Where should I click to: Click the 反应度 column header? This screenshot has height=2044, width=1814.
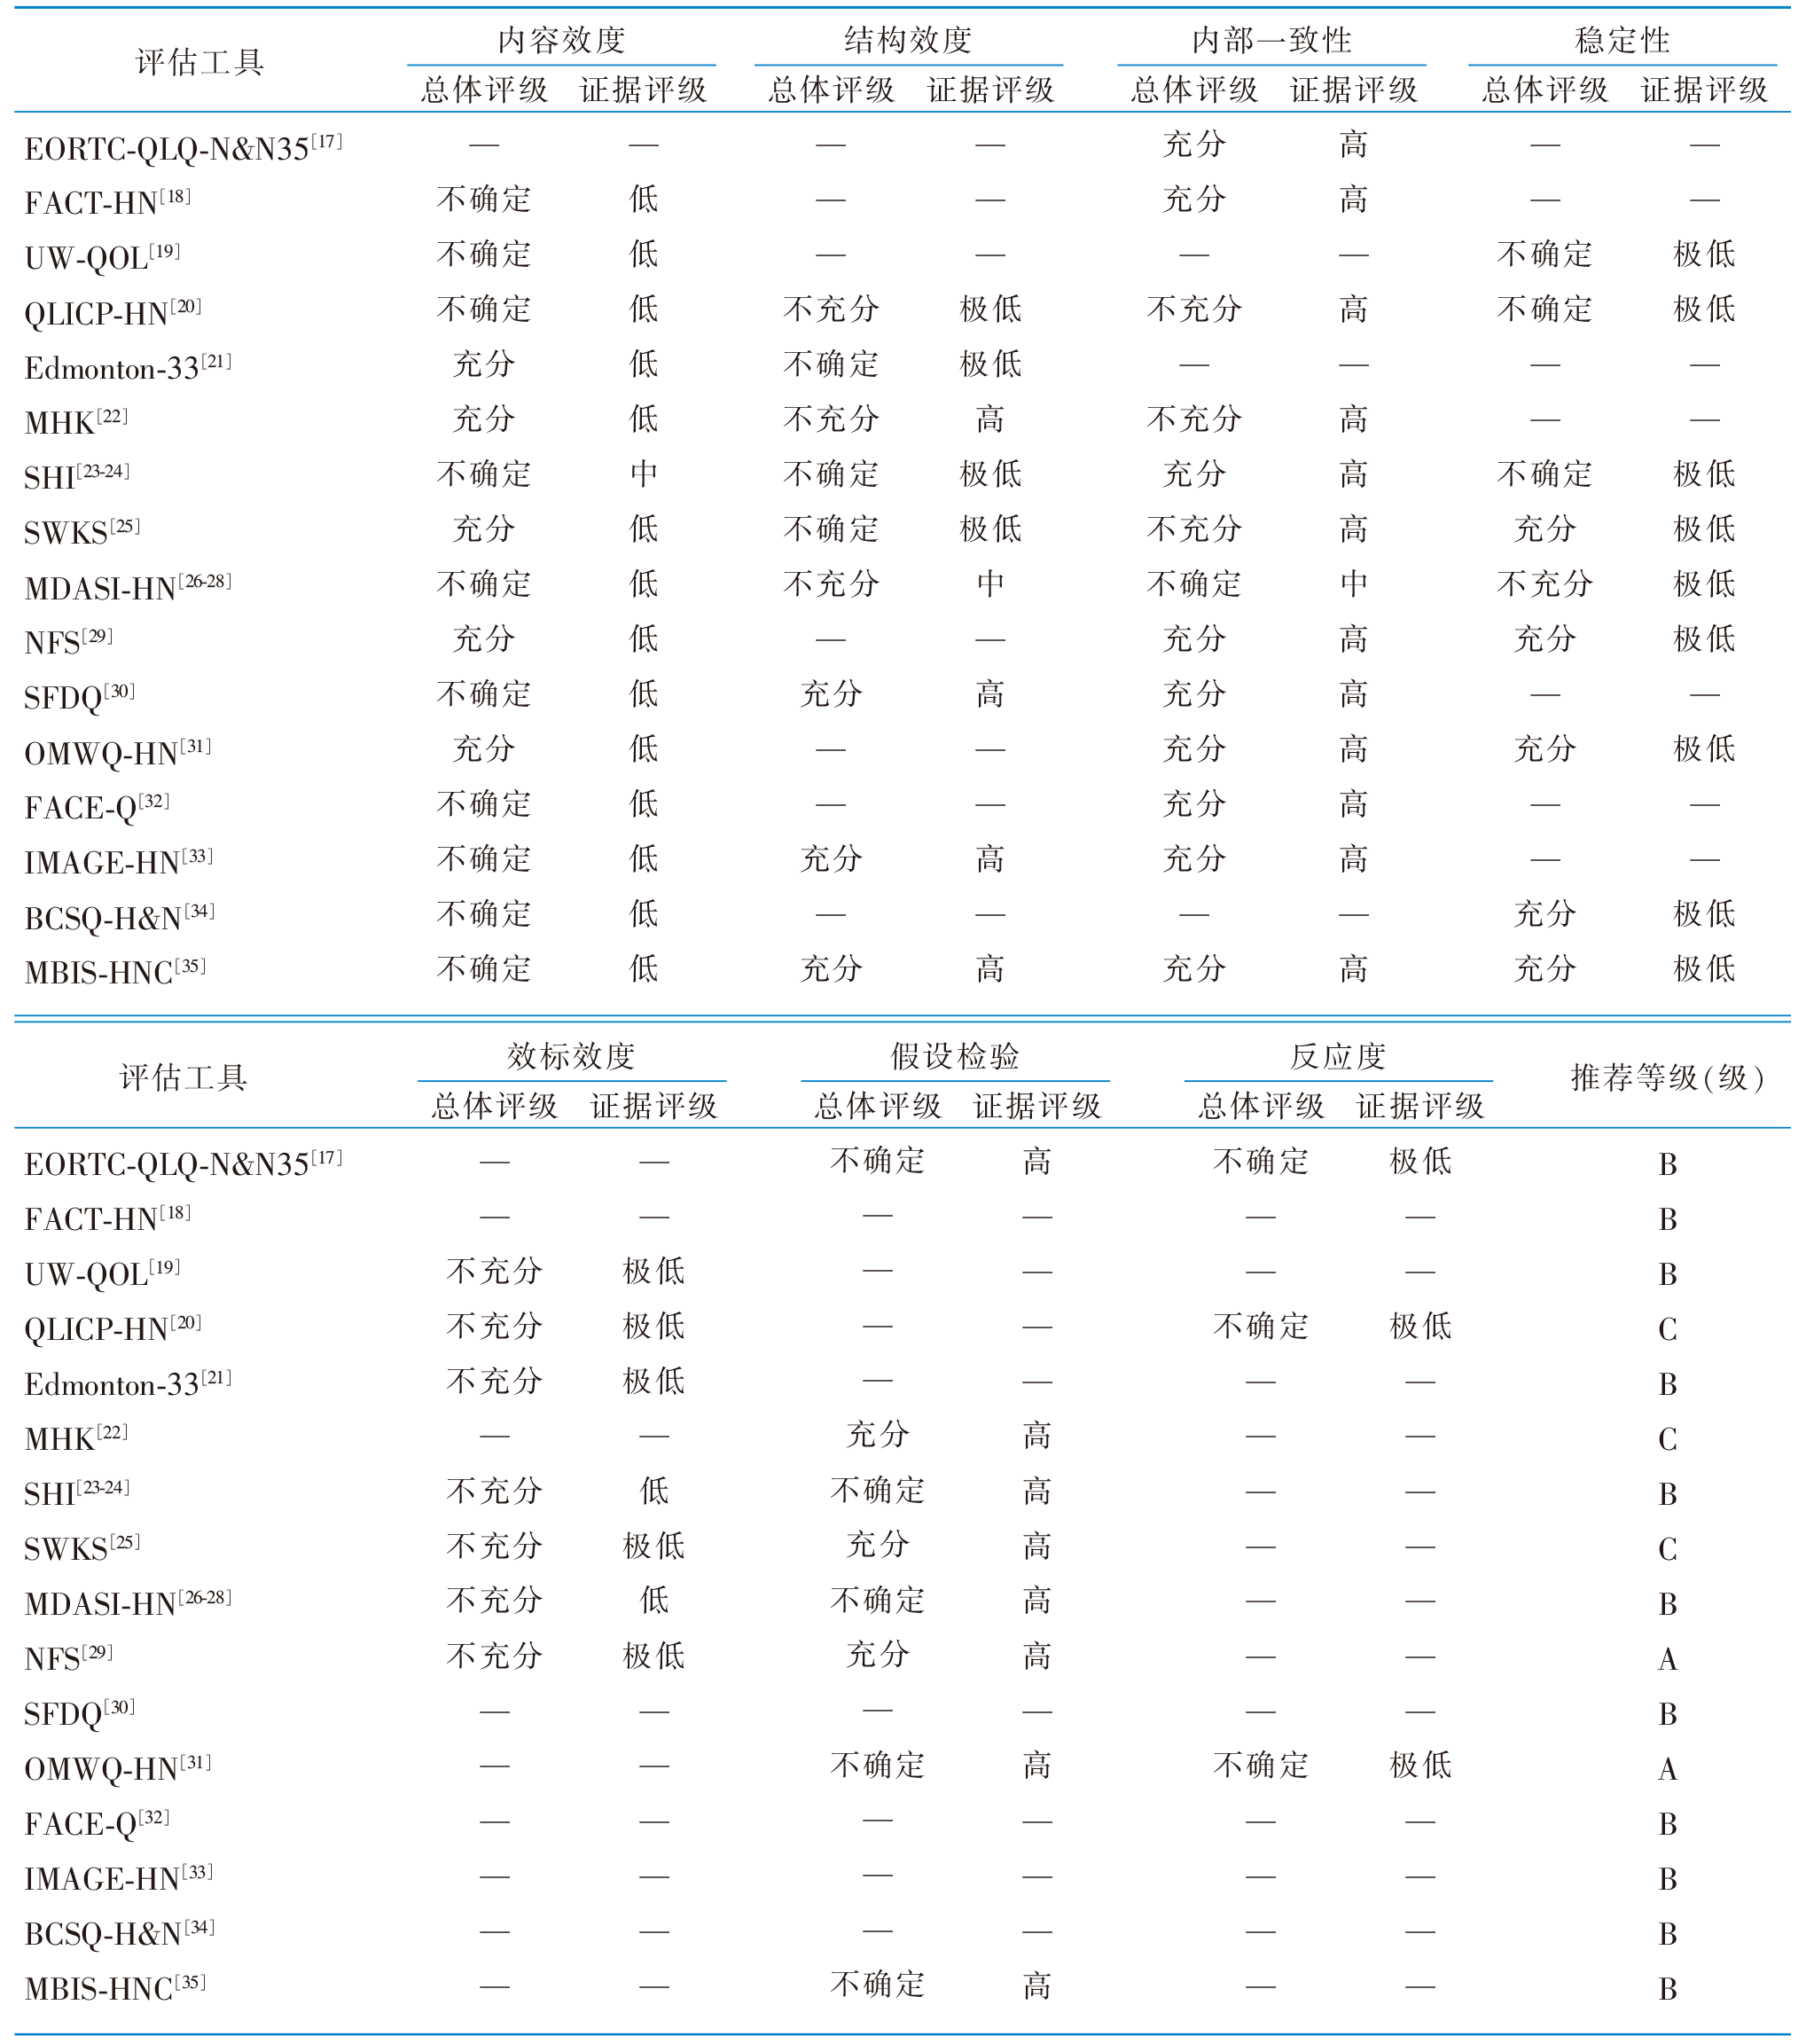click(x=1337, y=1056)
